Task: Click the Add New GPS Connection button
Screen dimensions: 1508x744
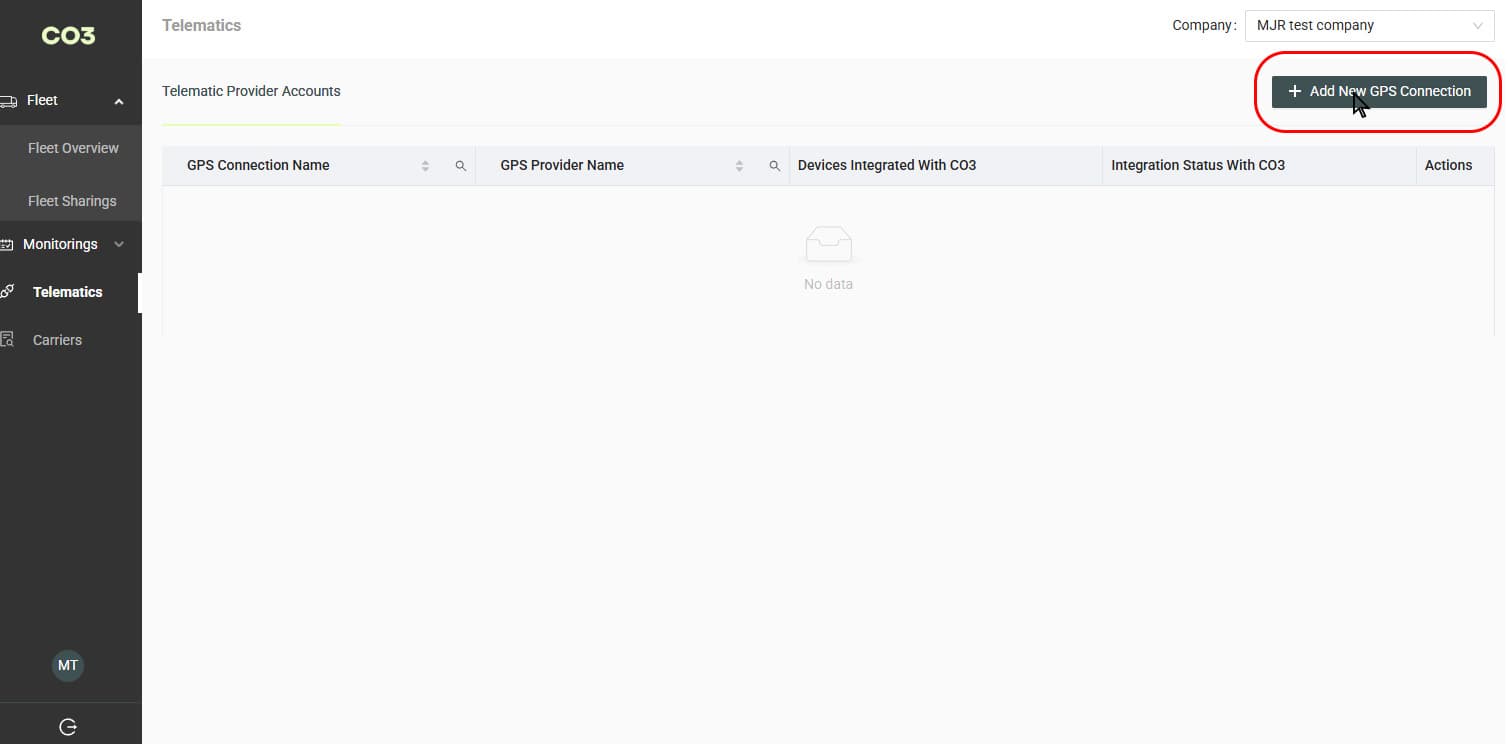Action: click(1378, 91)
